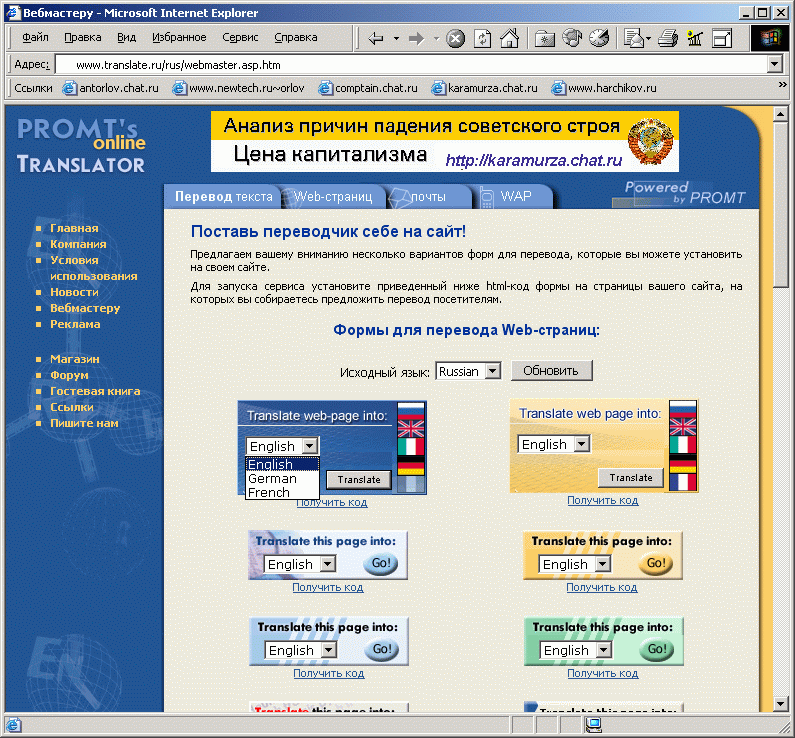Click the Обновить button
795x738 pixels.
click(x=551, y=371)
